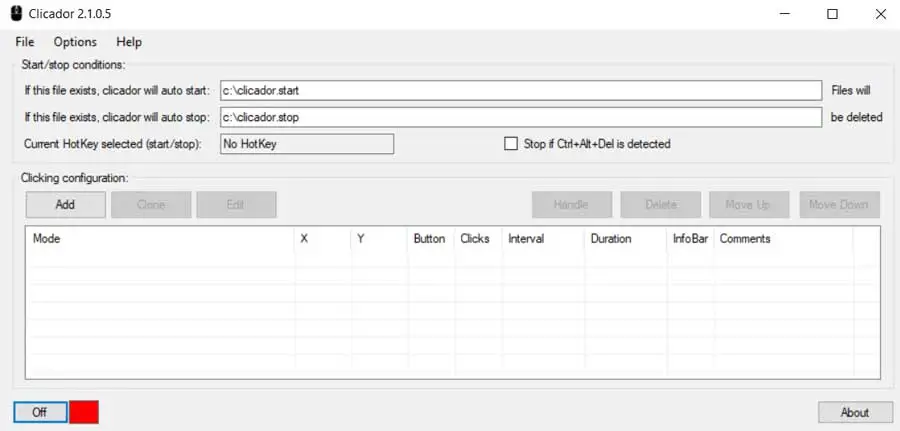The image size is (900, 431).
Task: Click the Clicador mouse icon in title bar
Action: point(17,14)
